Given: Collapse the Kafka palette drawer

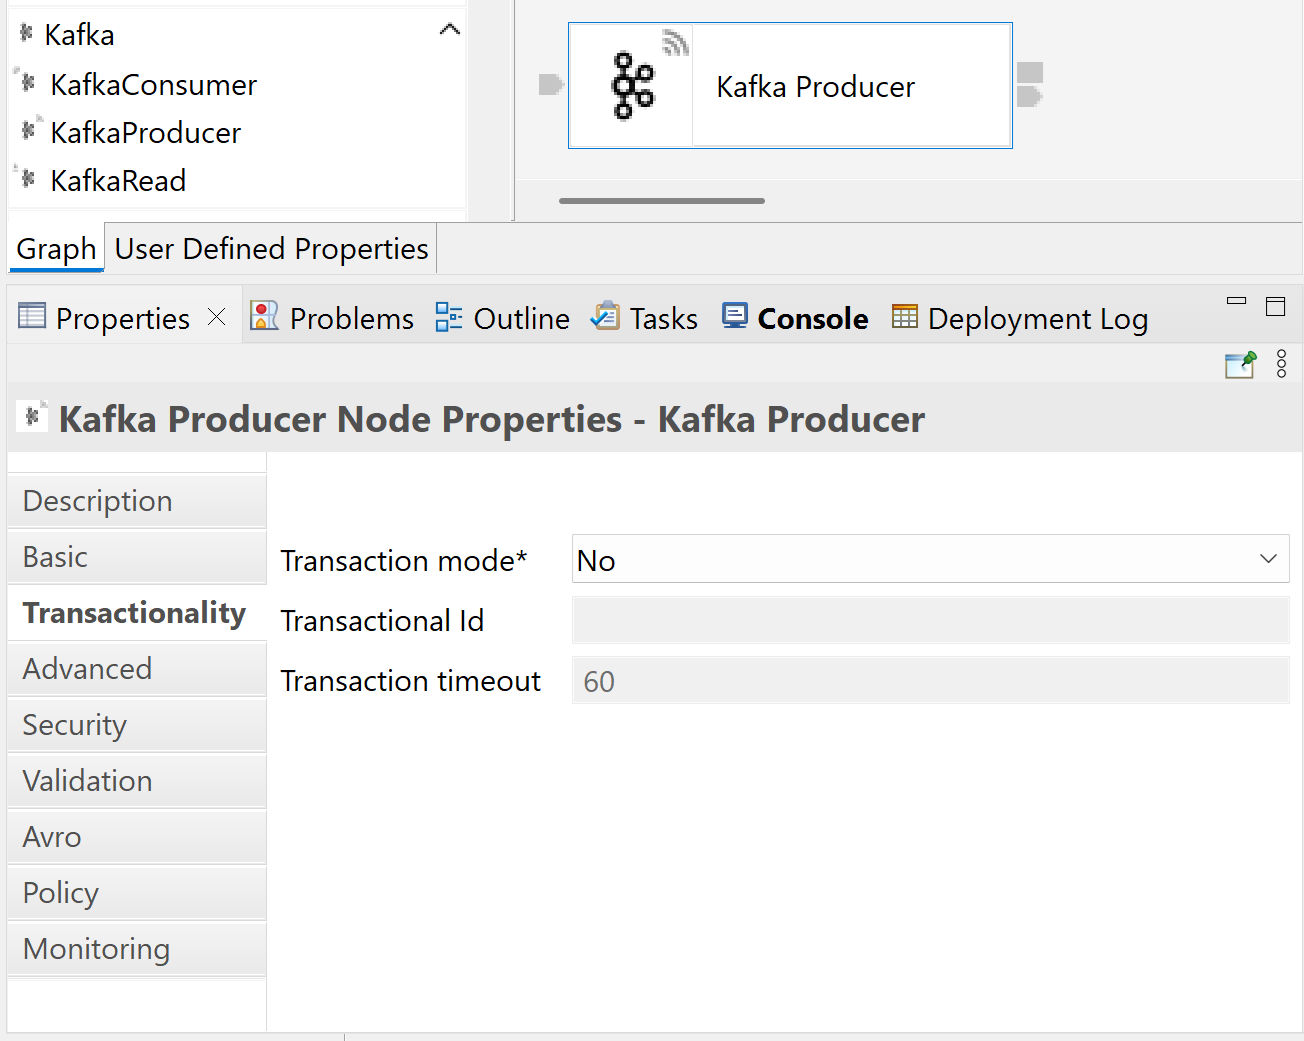Looking at the screenshot, I should pyautogui.click(x=450, y=30).
